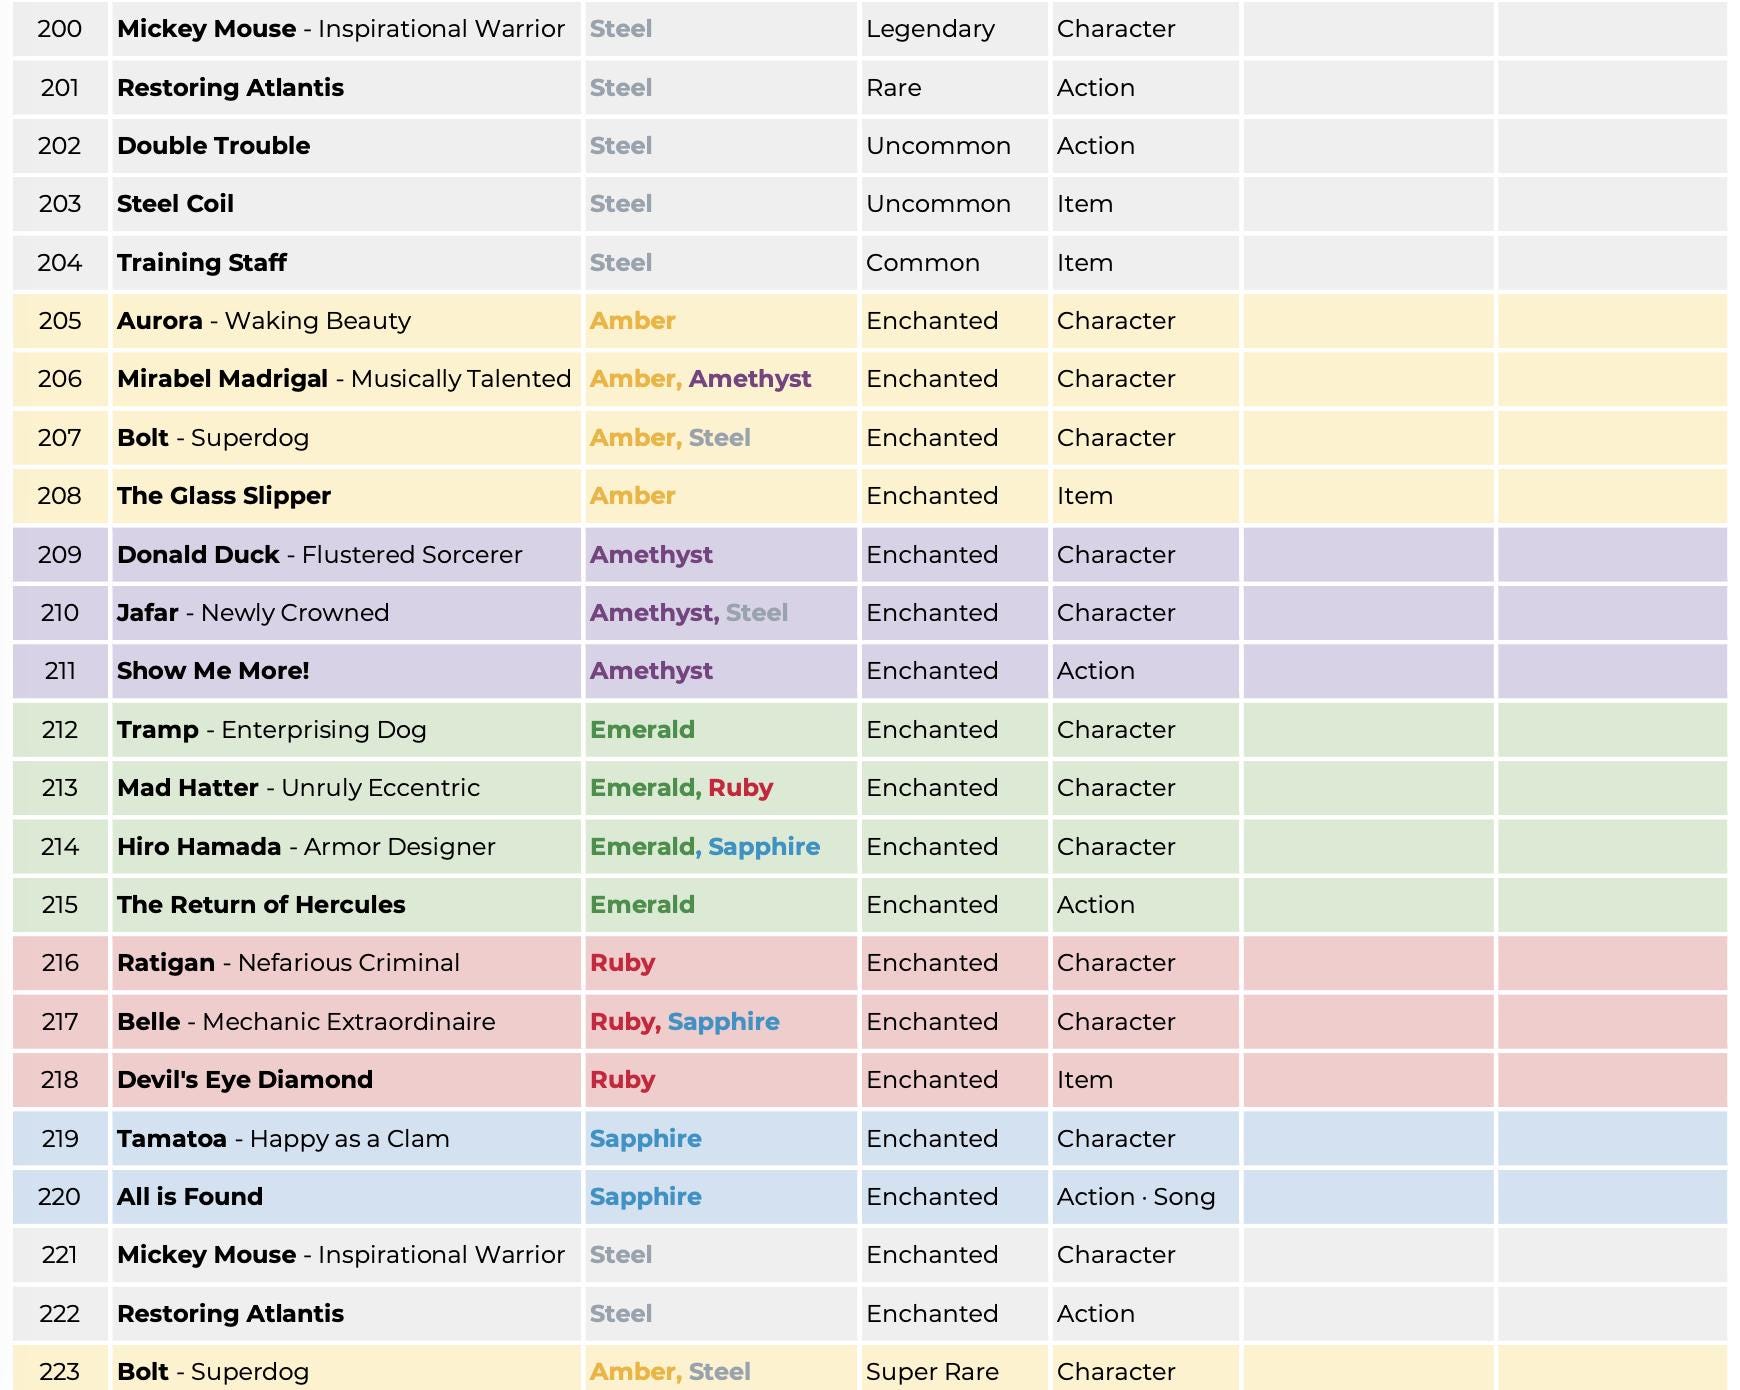Screen dimensions: 1740x1390
Task: Select the 'Double Trouble' card name
Action: click(x=213, y=146)
